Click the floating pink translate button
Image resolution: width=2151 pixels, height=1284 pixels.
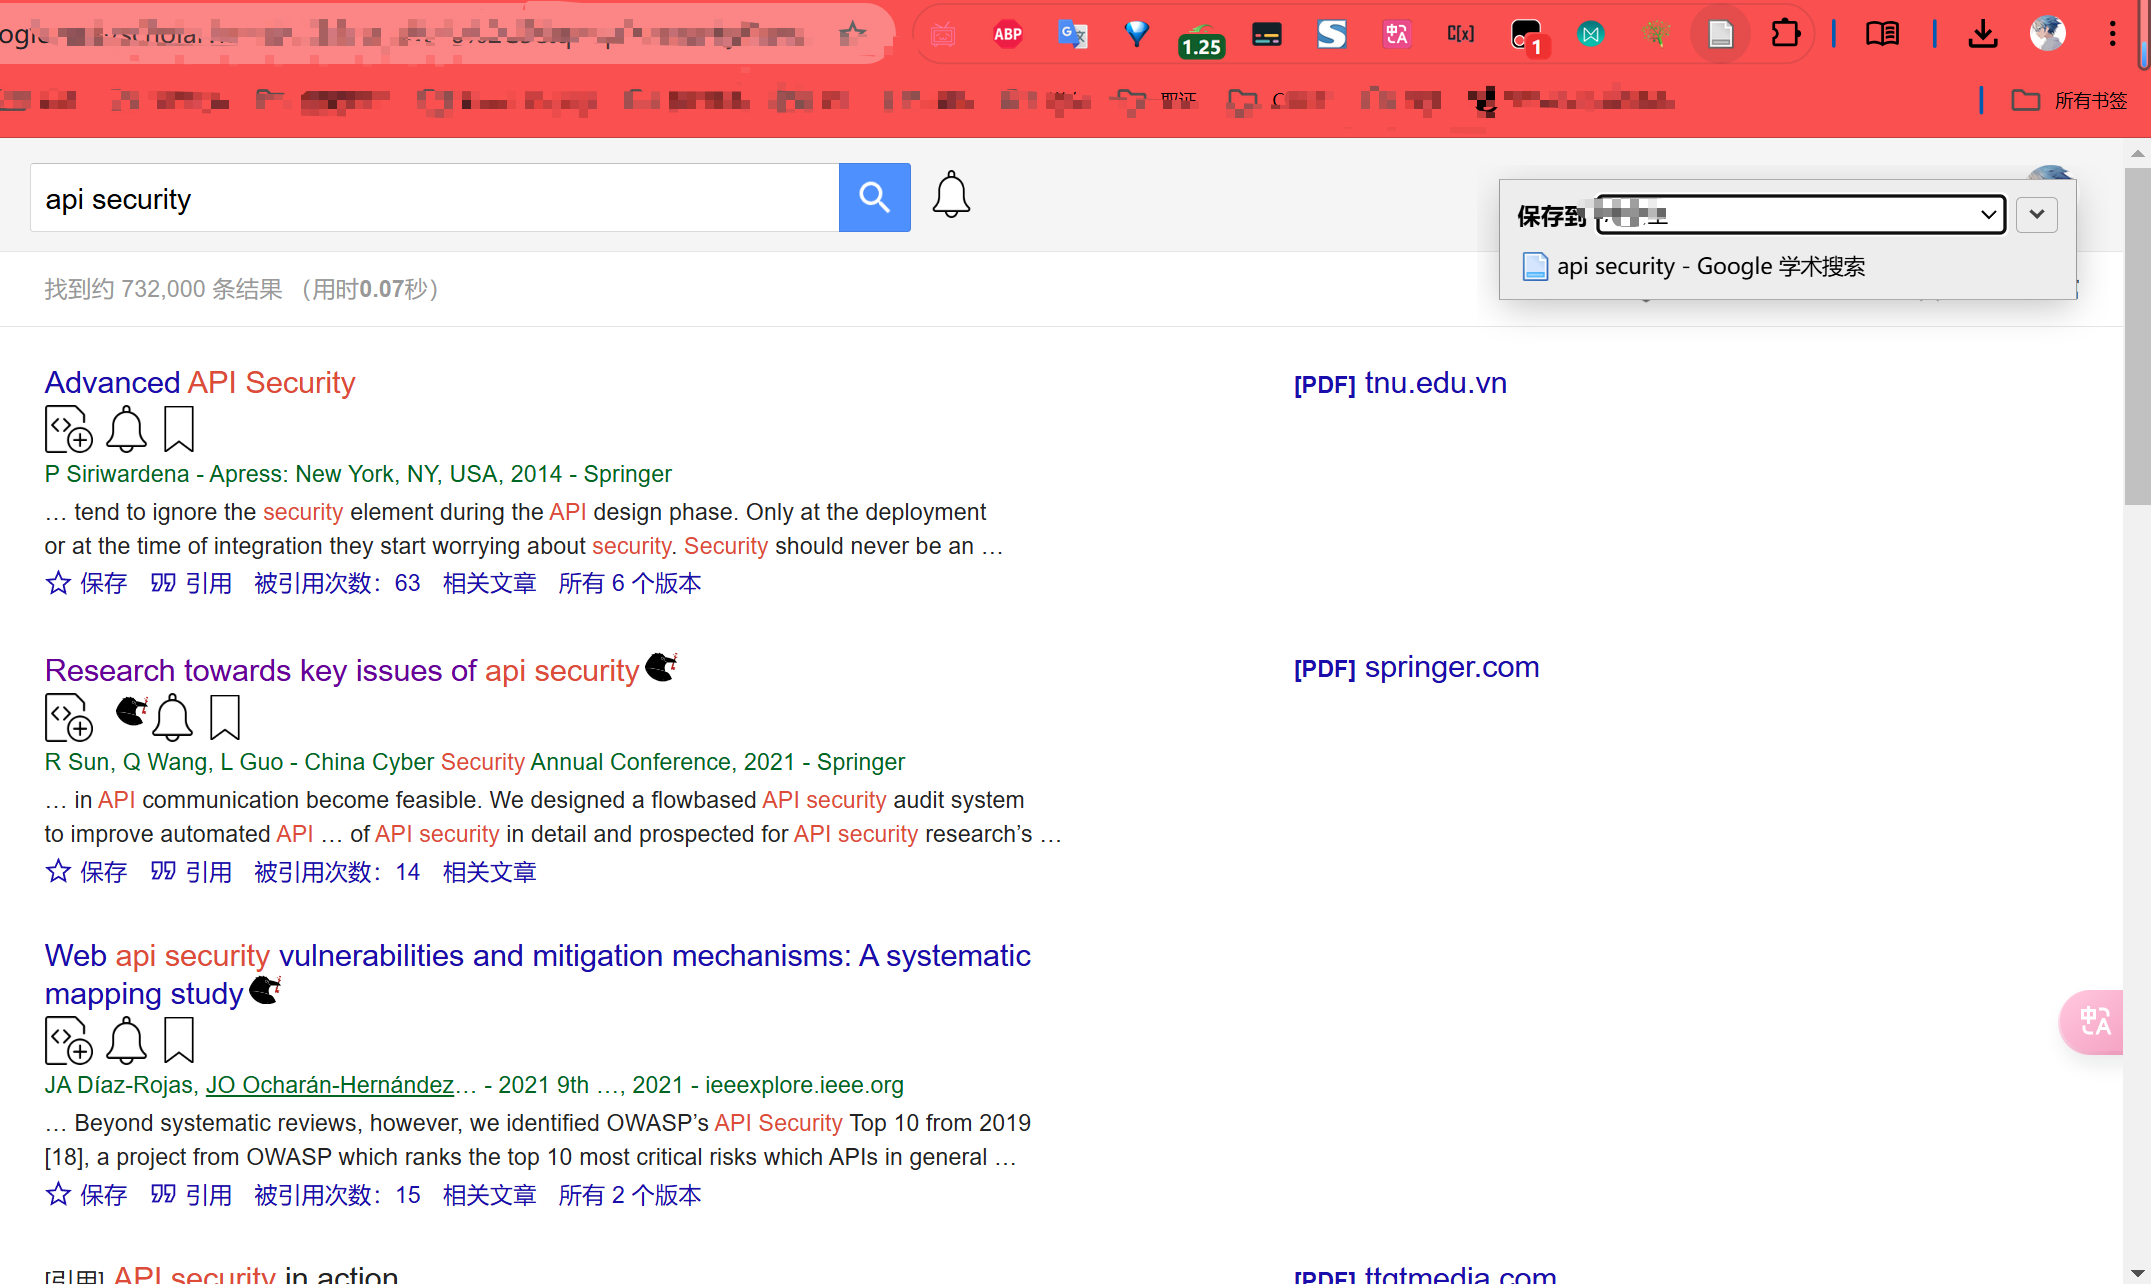2094,1021
